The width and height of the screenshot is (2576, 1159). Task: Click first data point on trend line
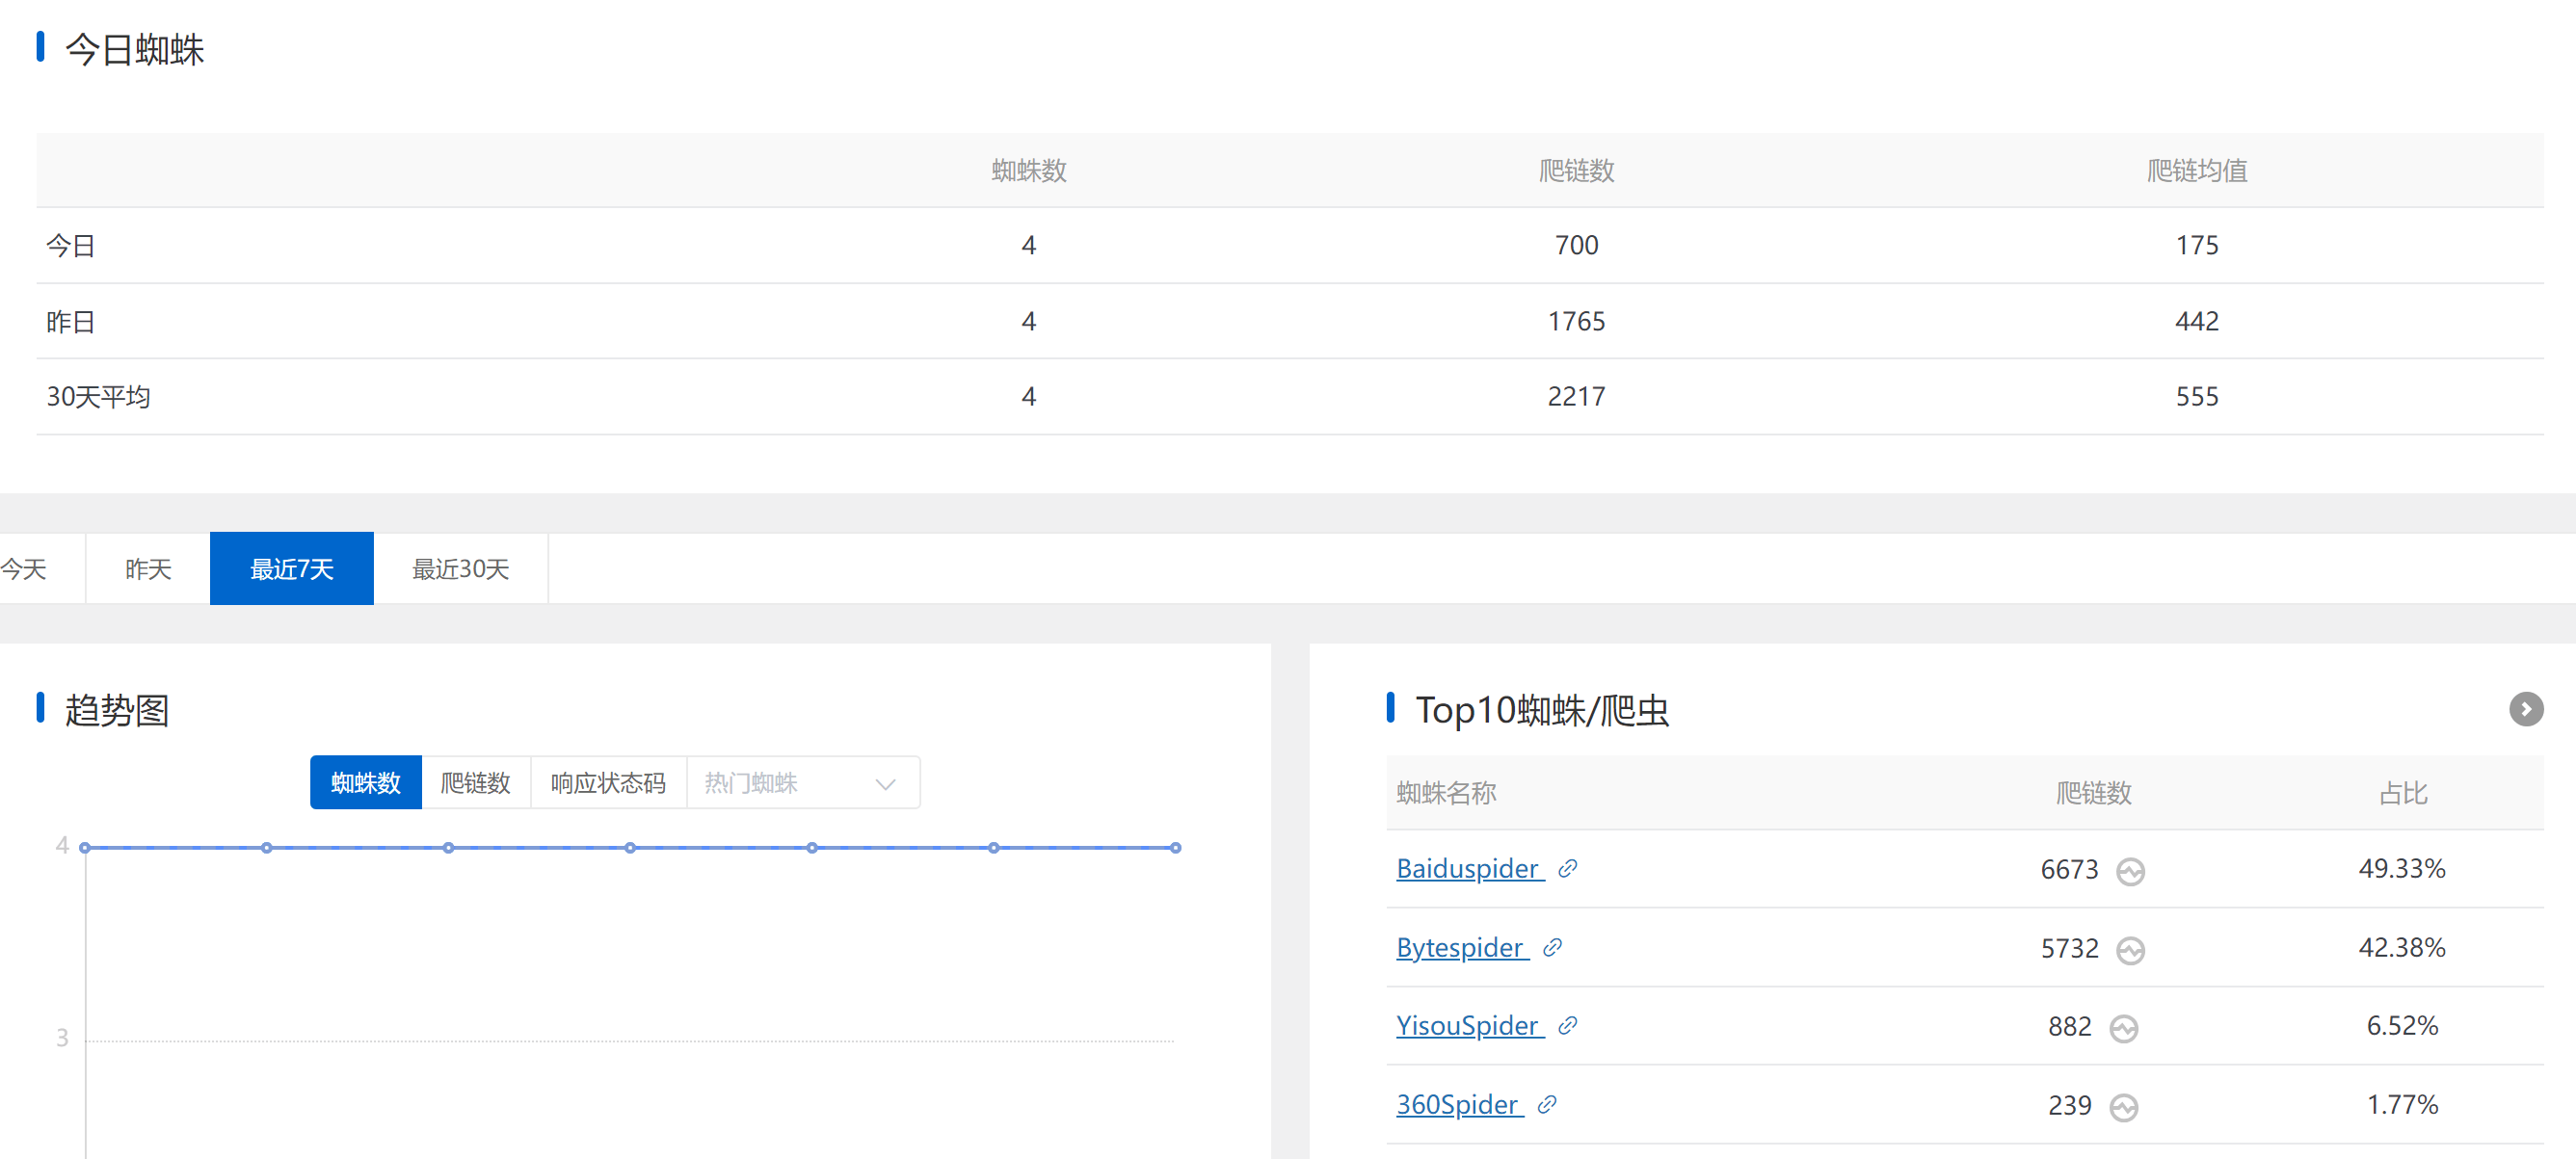(85, 848)
